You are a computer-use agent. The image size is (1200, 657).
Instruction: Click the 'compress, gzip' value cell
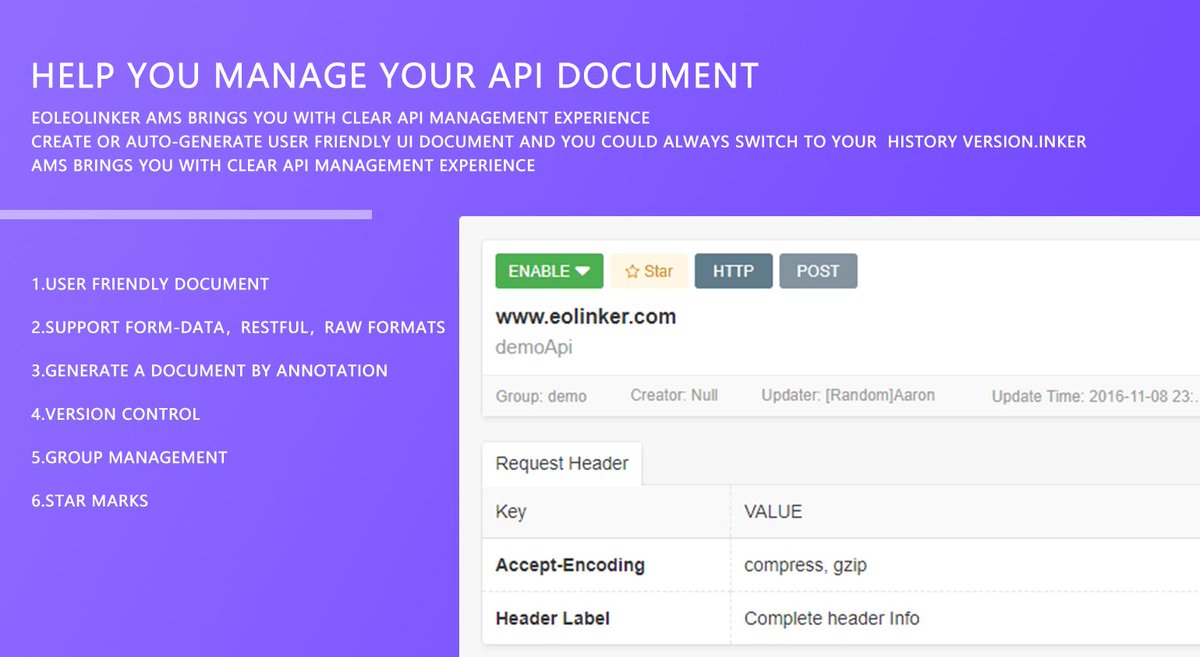coord(805,565)
